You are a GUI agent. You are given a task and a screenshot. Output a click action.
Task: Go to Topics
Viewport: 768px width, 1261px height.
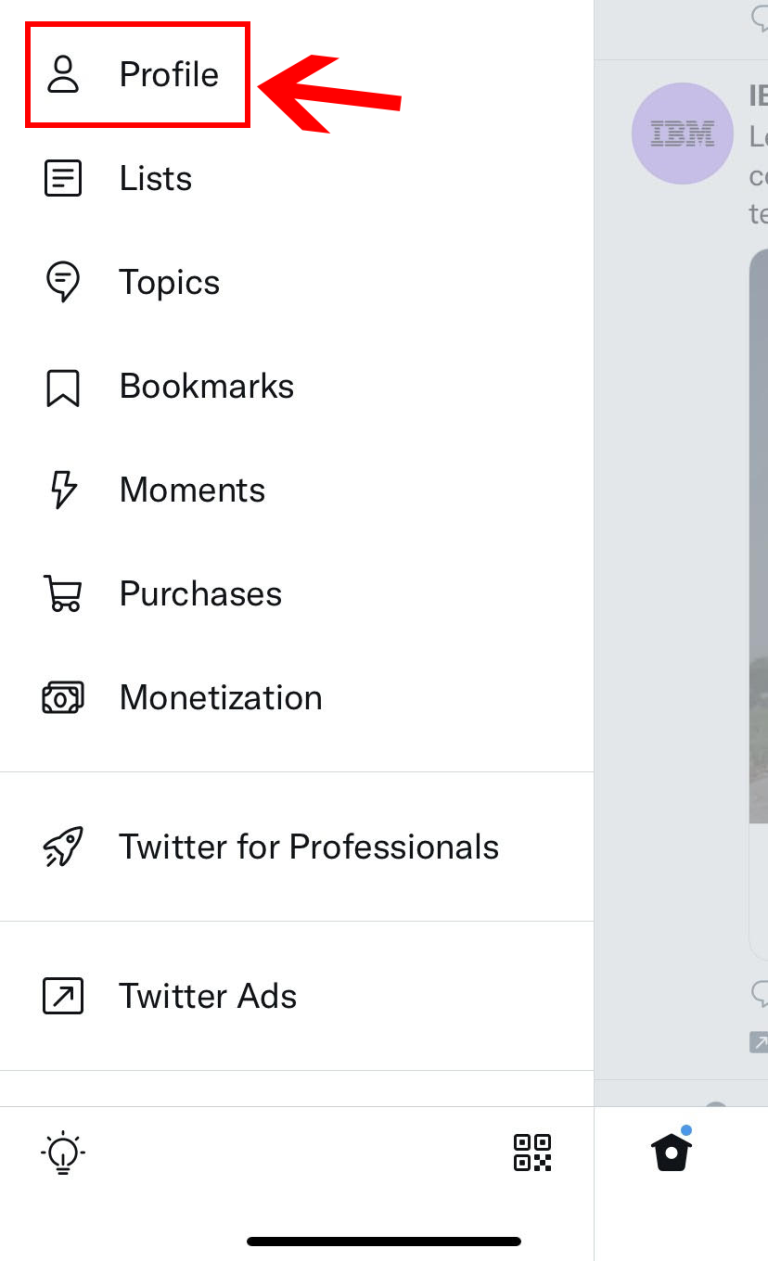tap(169, 283)
